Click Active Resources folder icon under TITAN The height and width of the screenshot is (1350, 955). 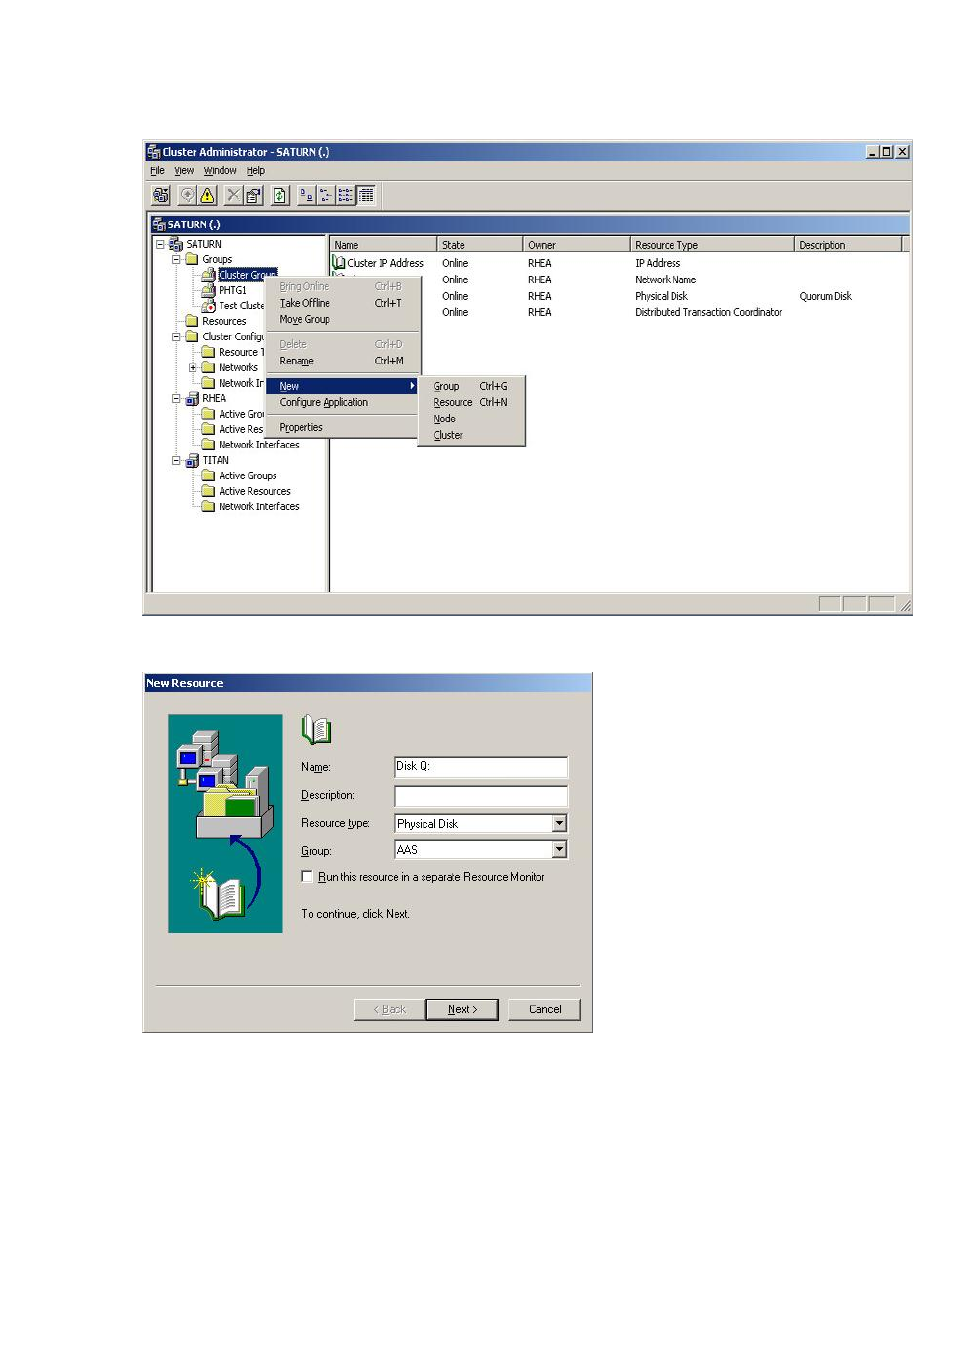click(208, 491)
